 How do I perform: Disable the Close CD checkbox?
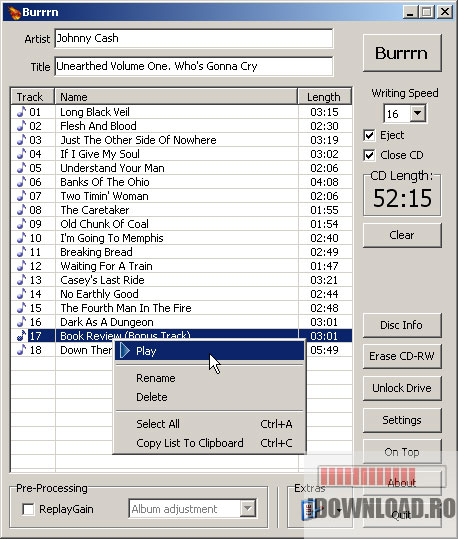369,155
